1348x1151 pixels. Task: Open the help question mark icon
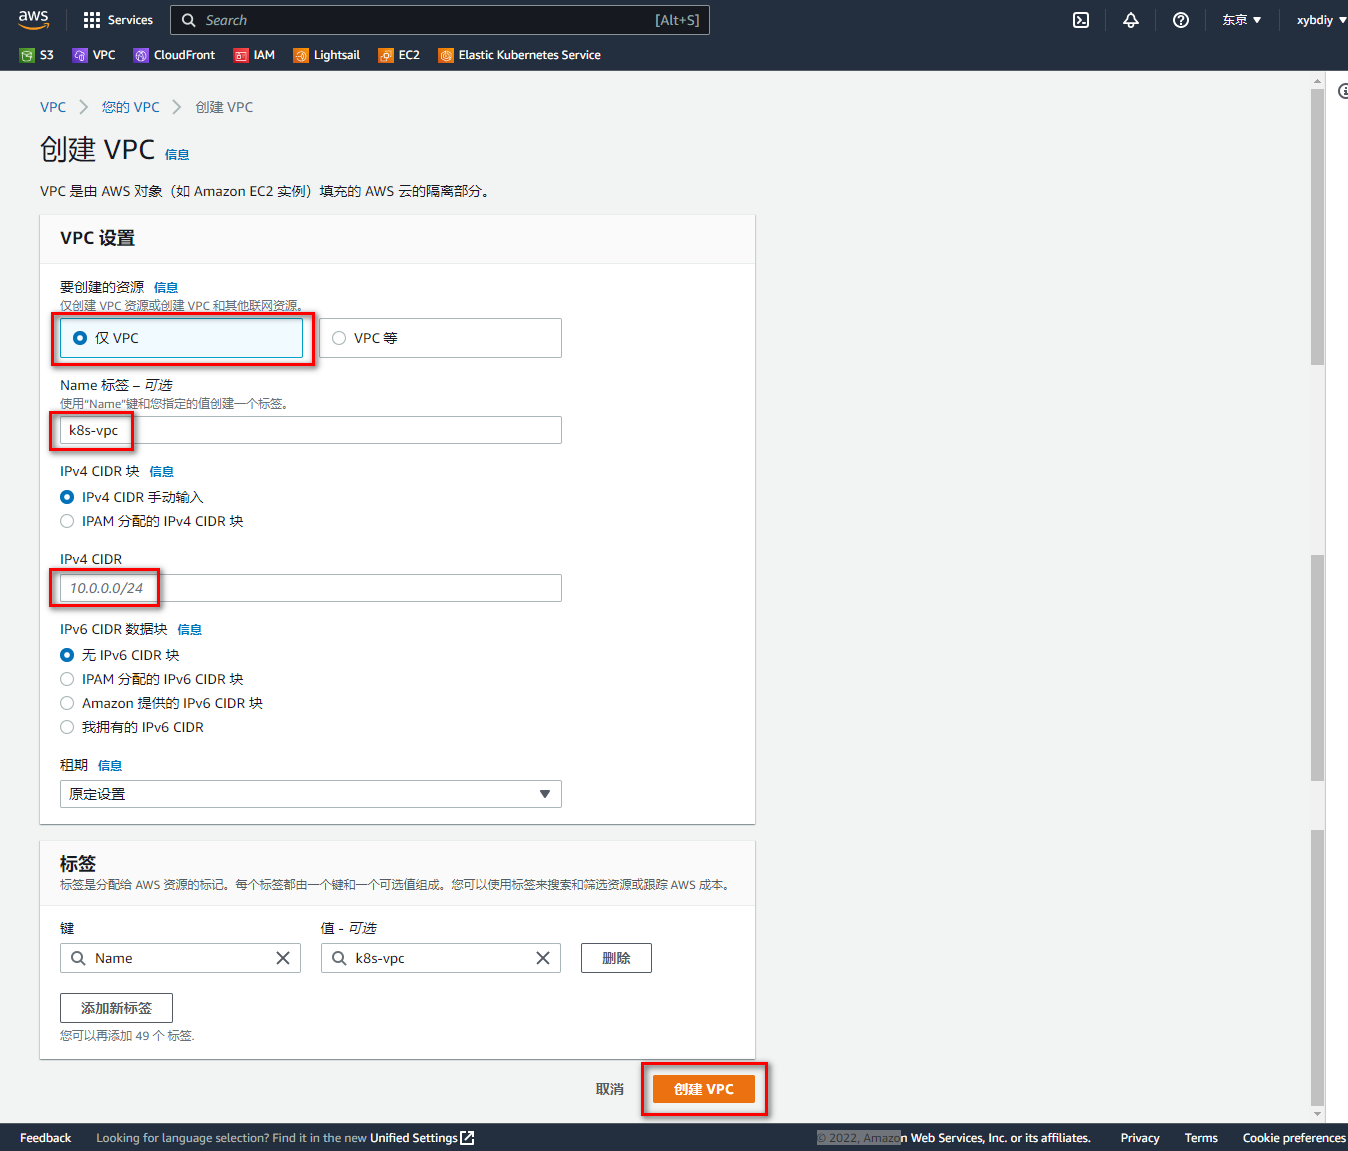click(x=1181, y=20)
